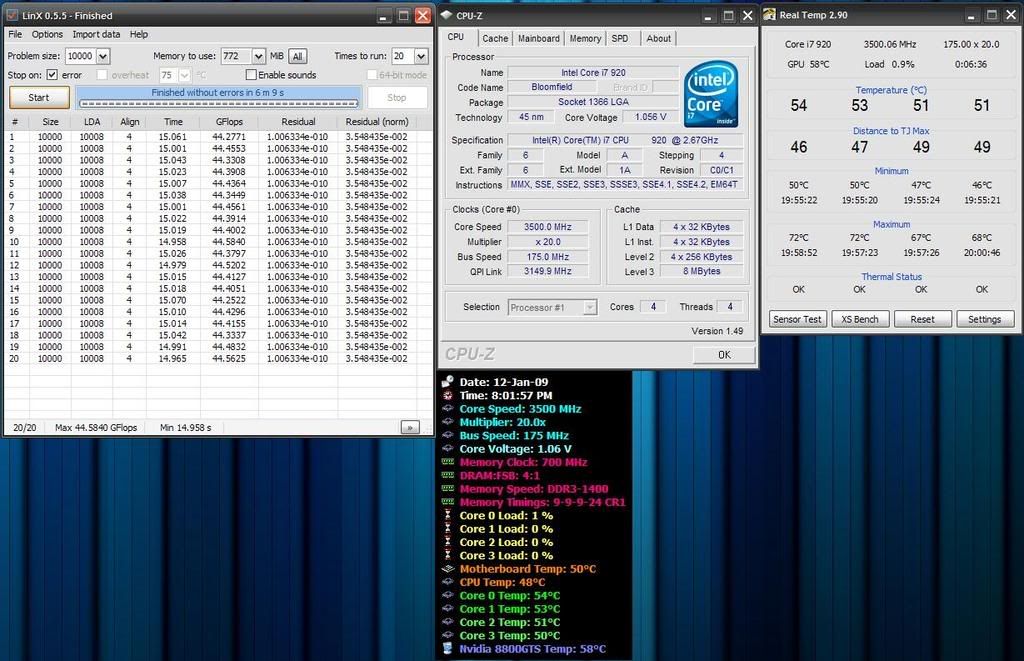
Task: Open the Memory to use dropdown
Action: click(x=259, y=56)
